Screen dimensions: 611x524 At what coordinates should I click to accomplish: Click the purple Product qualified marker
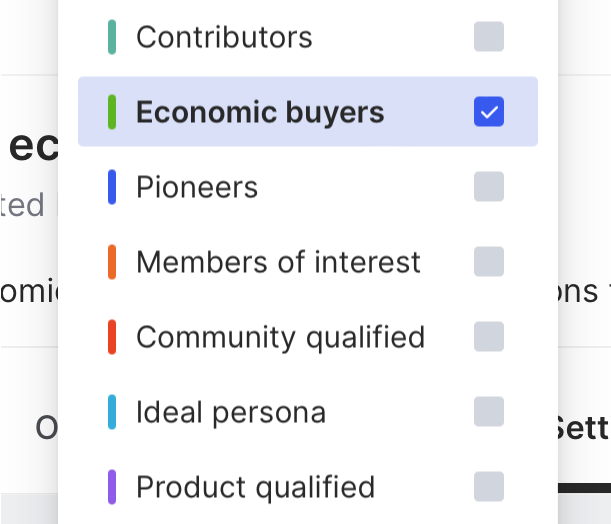pyautogui.click(x=112, y=487)
